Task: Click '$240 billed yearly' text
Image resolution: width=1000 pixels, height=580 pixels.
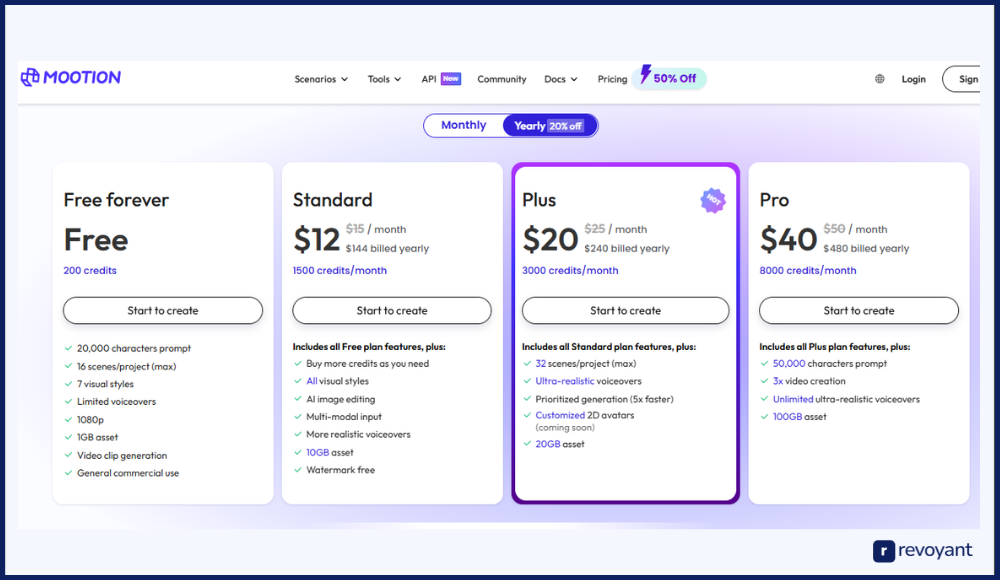Action: pyautogui.click(x=627, y=248)
